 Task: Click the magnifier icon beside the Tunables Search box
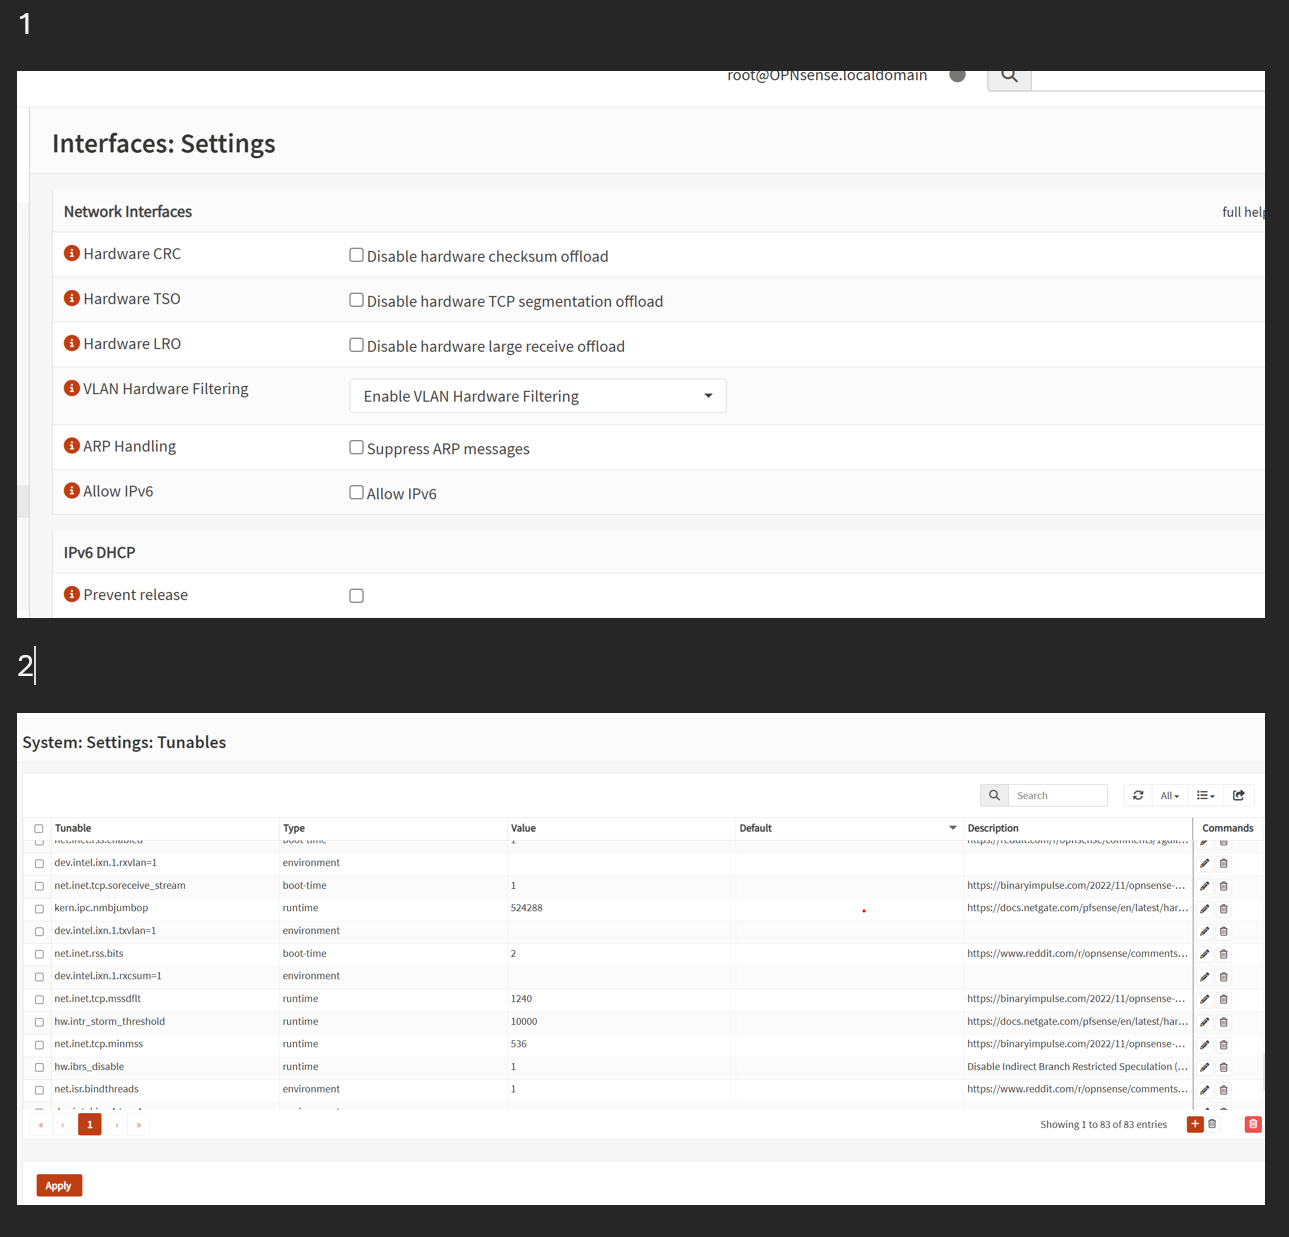(x=994, y=795)
